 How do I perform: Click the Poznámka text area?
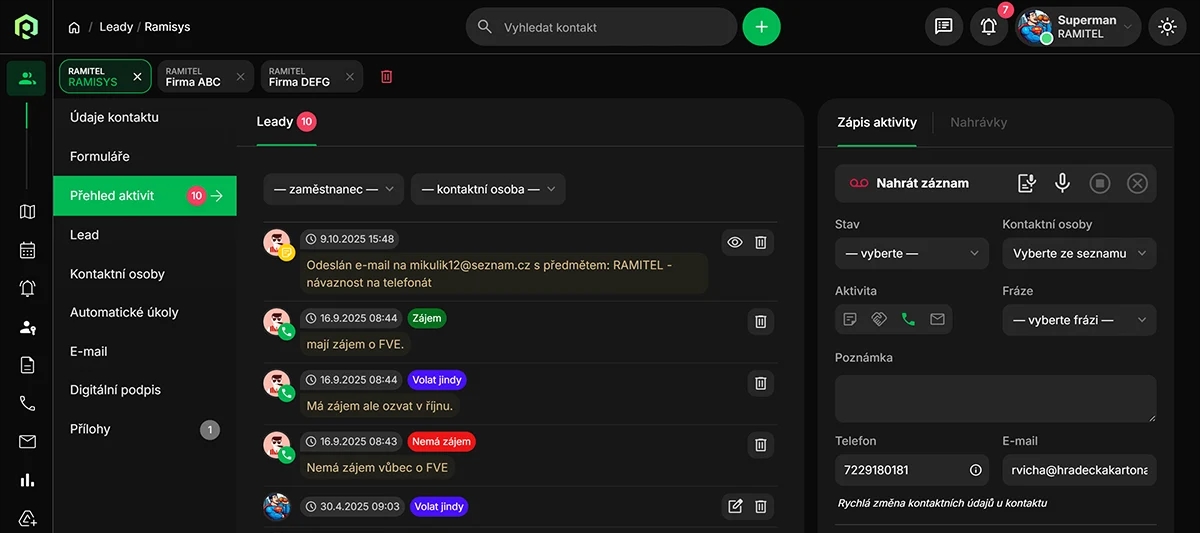click(x=995, y=398)
